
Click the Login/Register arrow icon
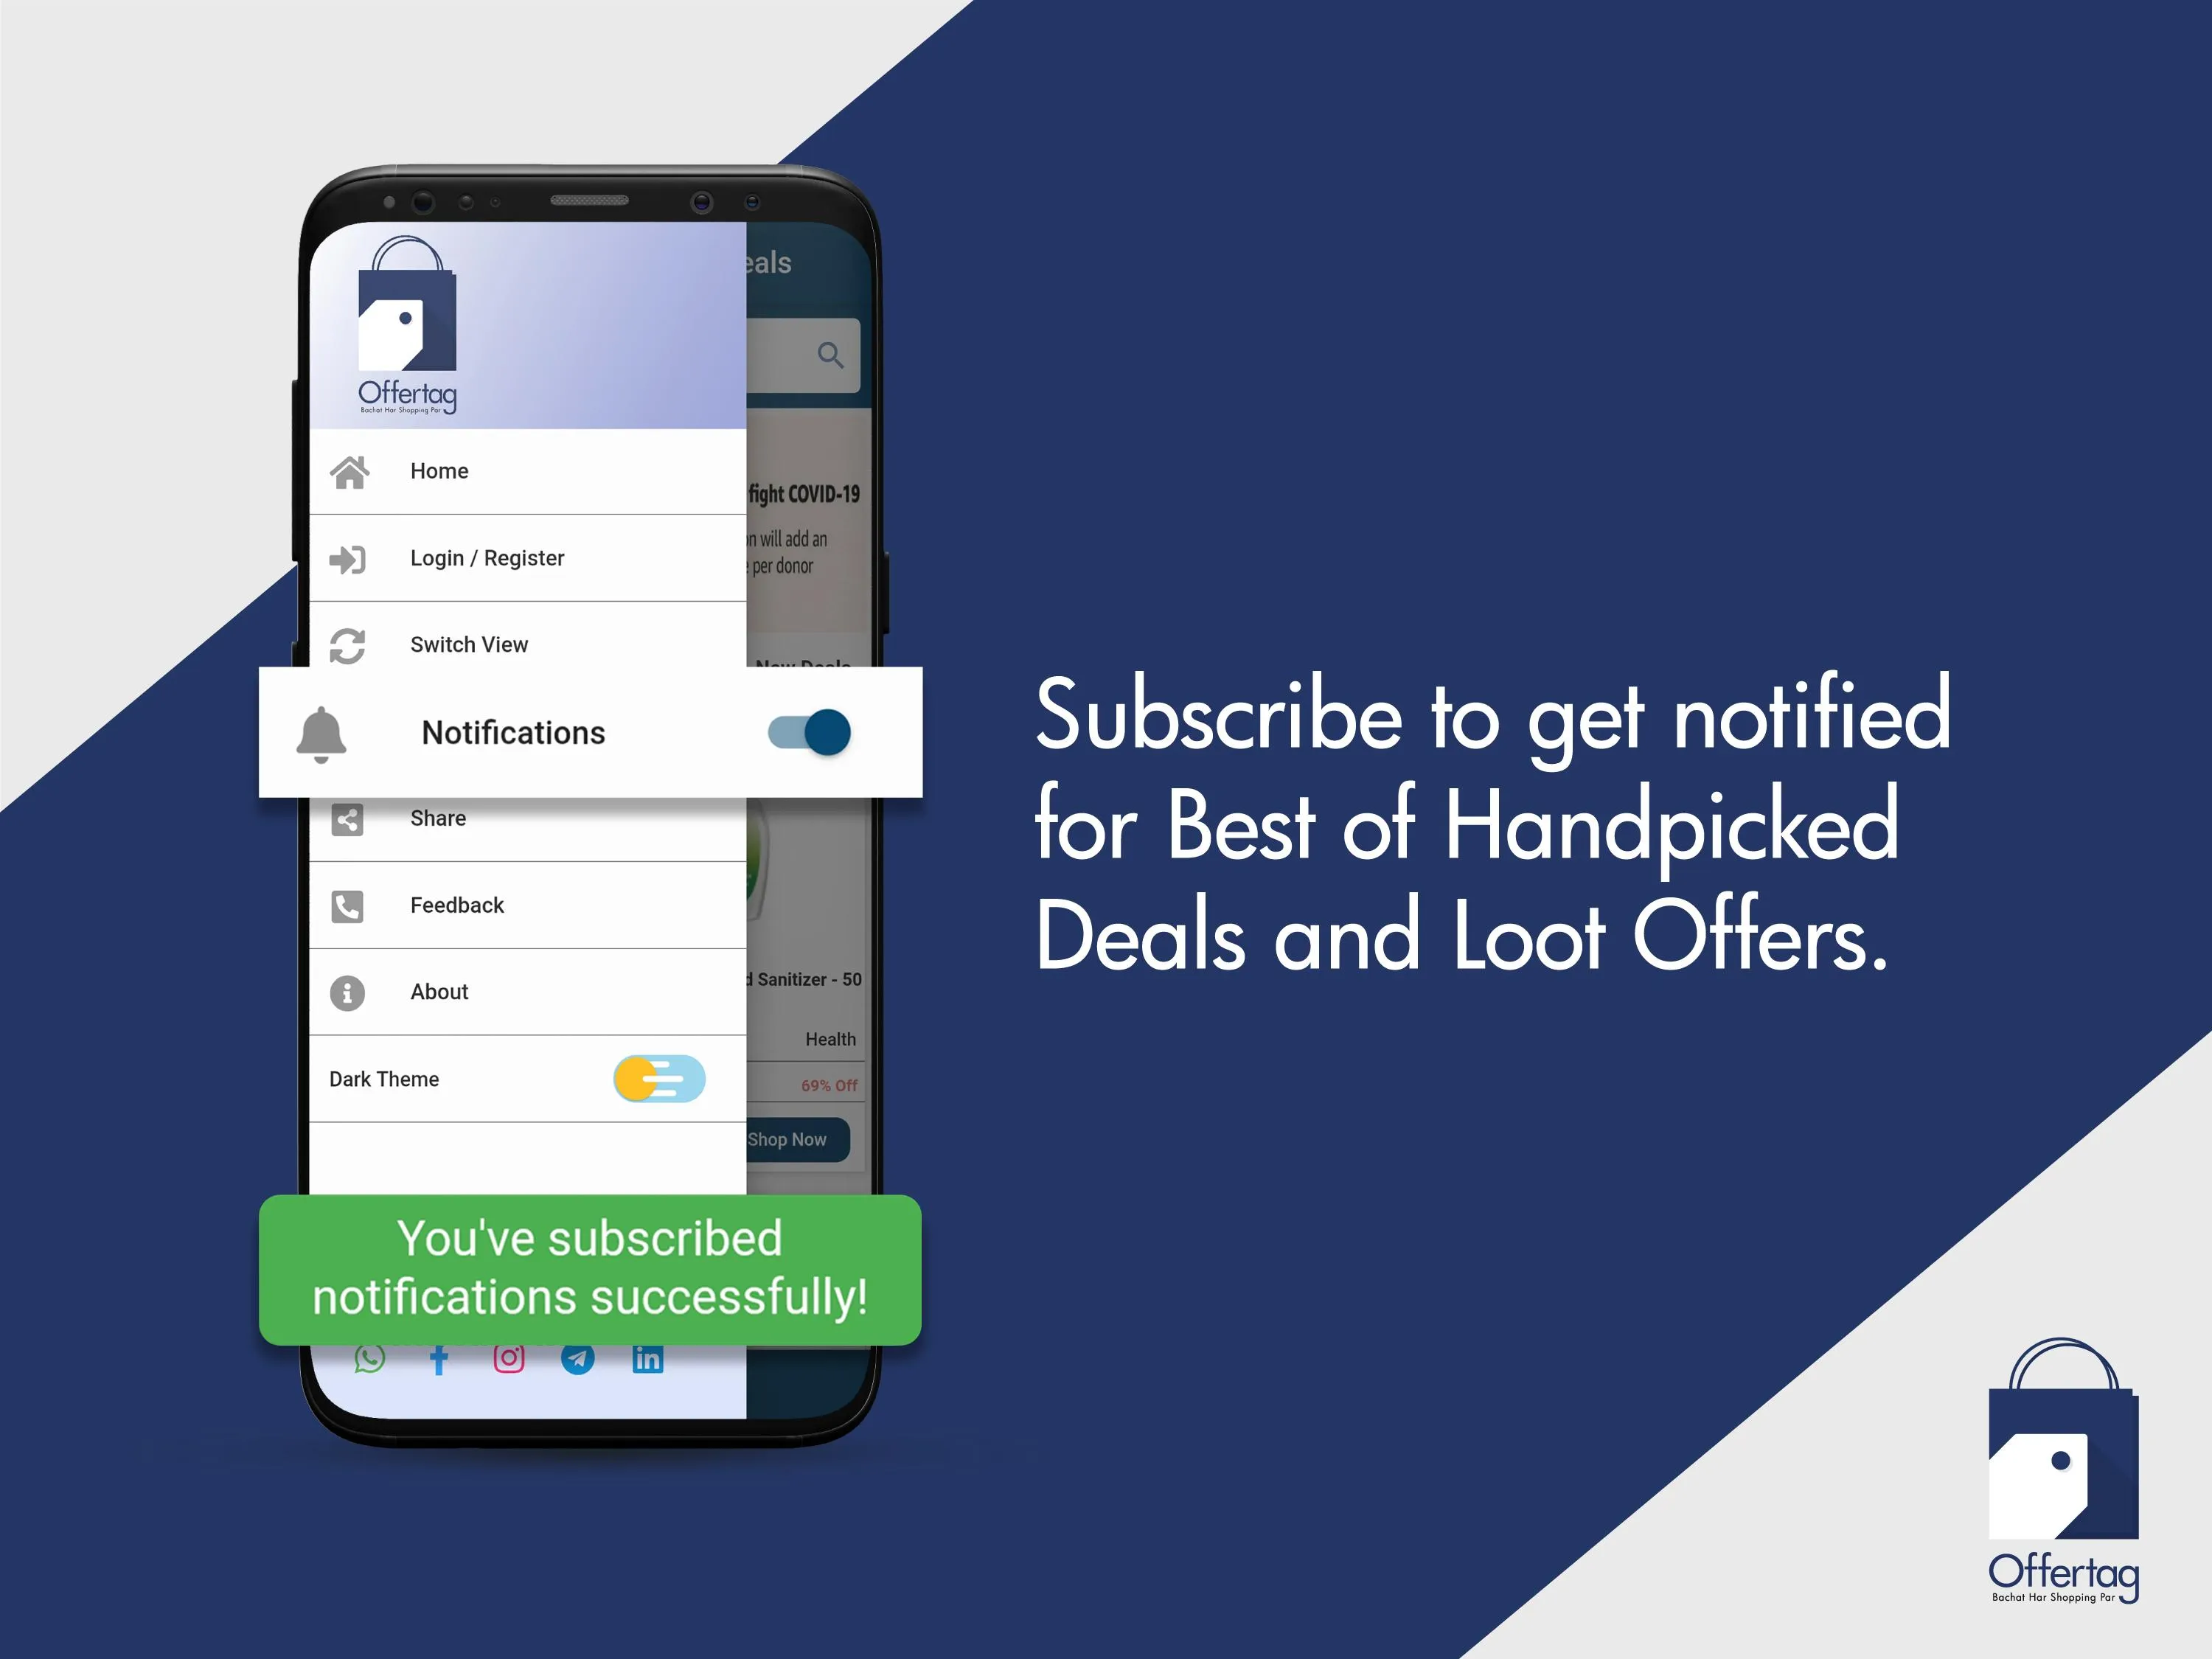point(352,557)
